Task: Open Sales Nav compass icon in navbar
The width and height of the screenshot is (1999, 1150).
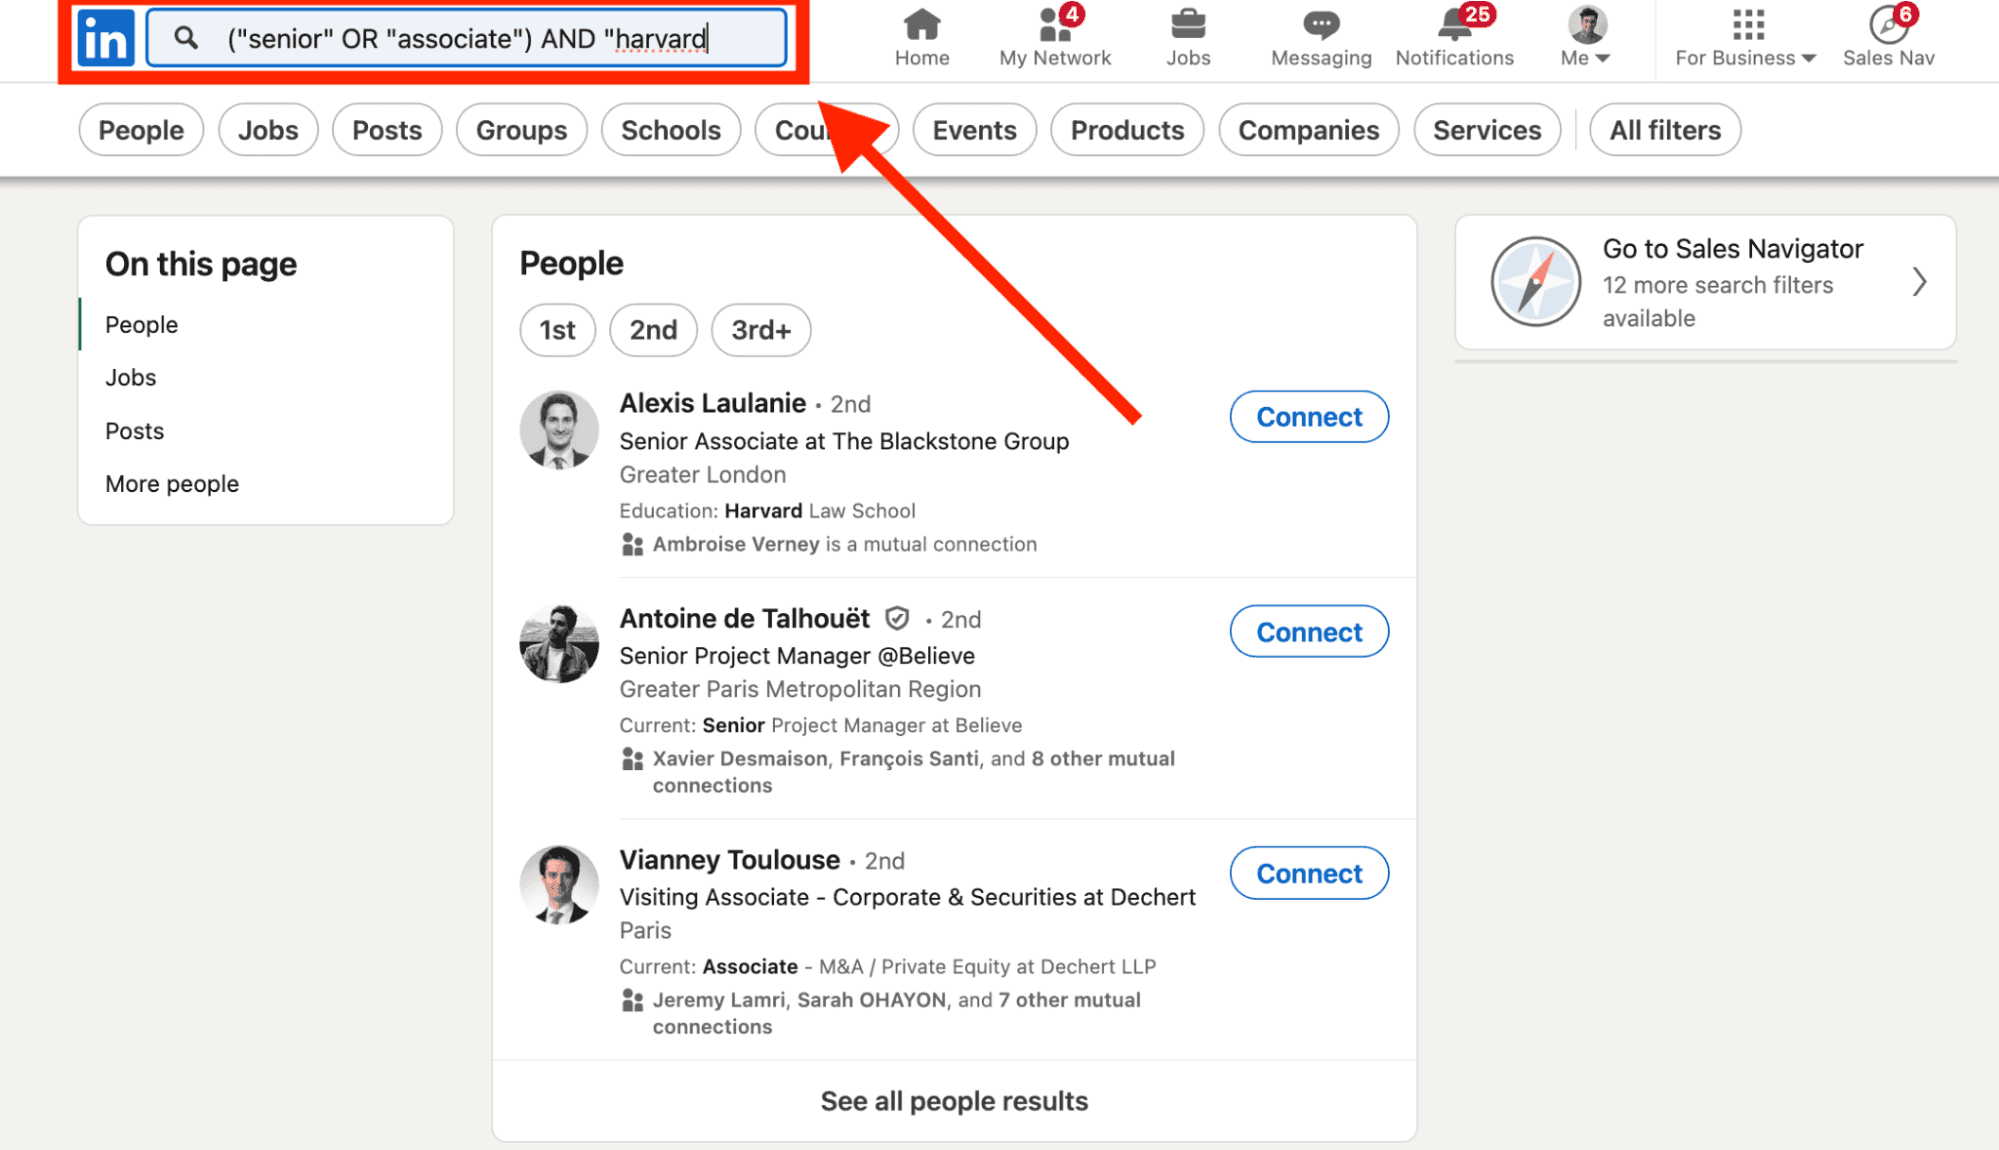Action: tap(1888, 24)
